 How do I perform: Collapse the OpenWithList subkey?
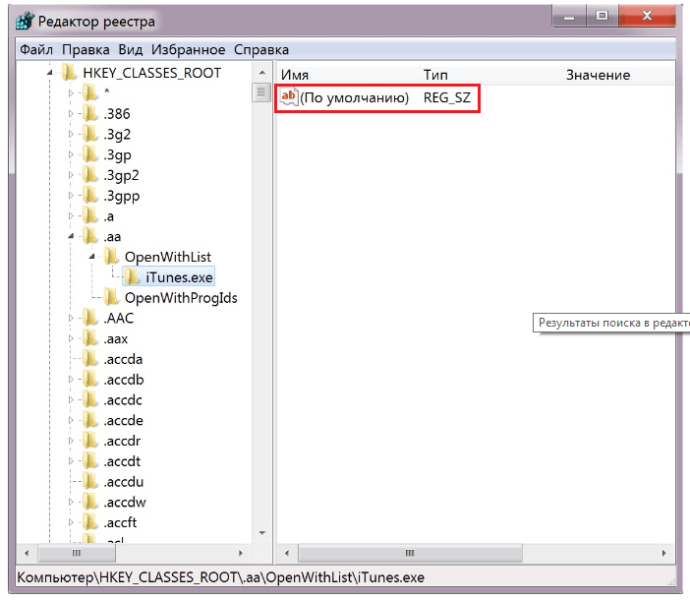click(91, 257)
